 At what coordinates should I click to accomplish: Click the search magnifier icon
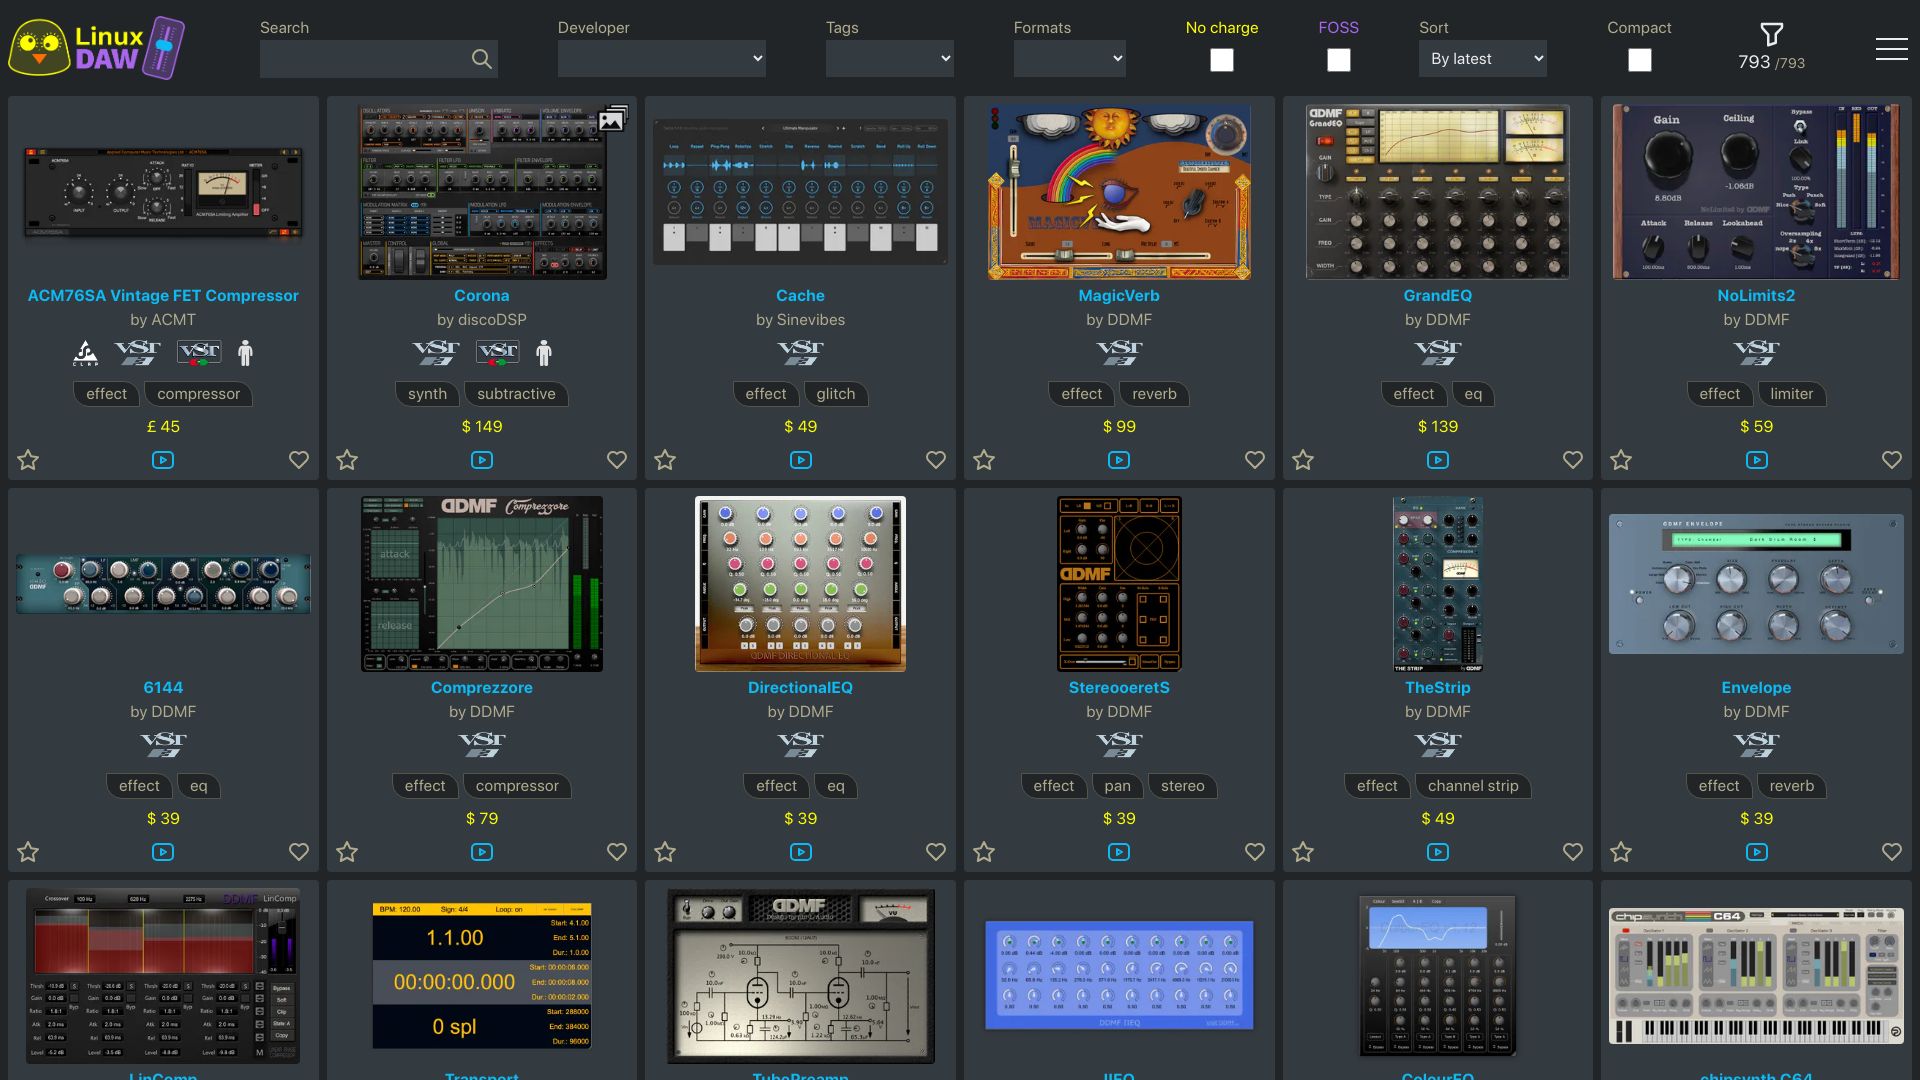click(482, 59)
